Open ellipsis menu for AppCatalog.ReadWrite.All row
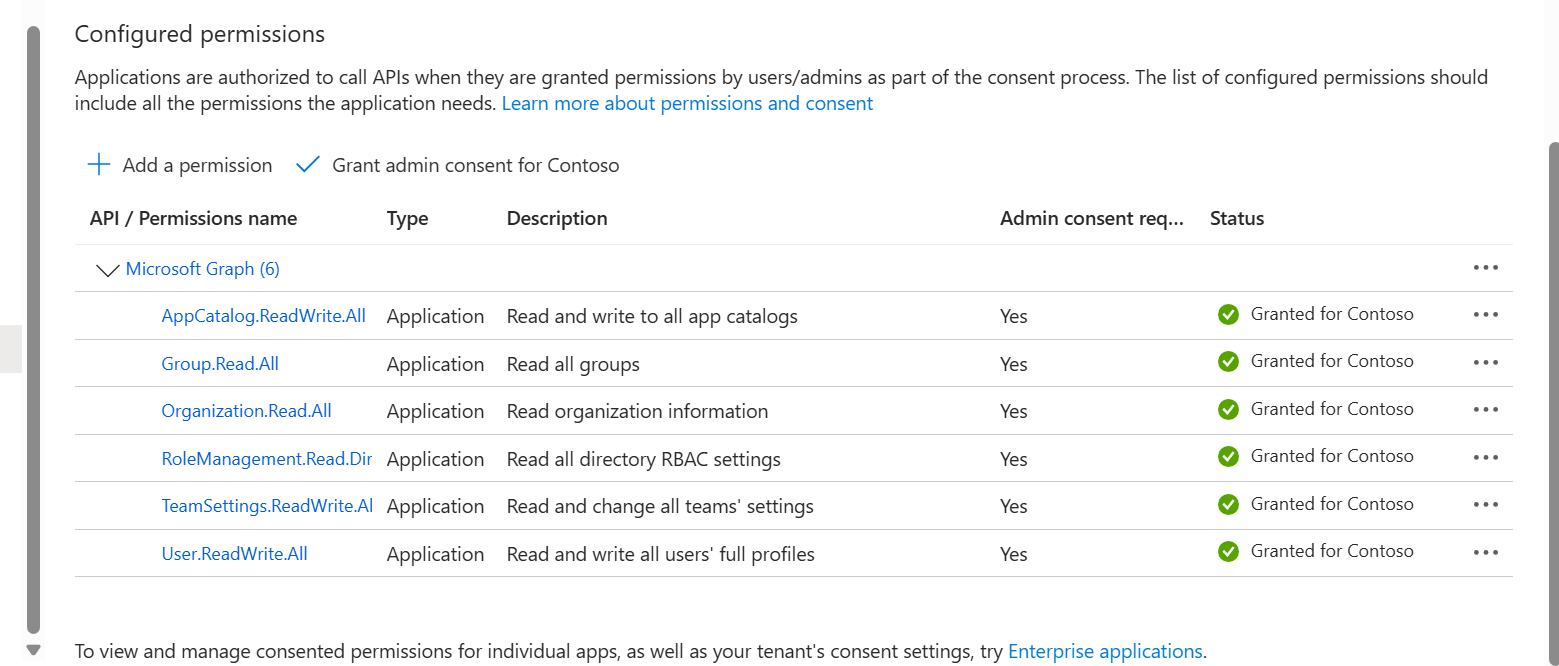 (x=1485, y=315)
